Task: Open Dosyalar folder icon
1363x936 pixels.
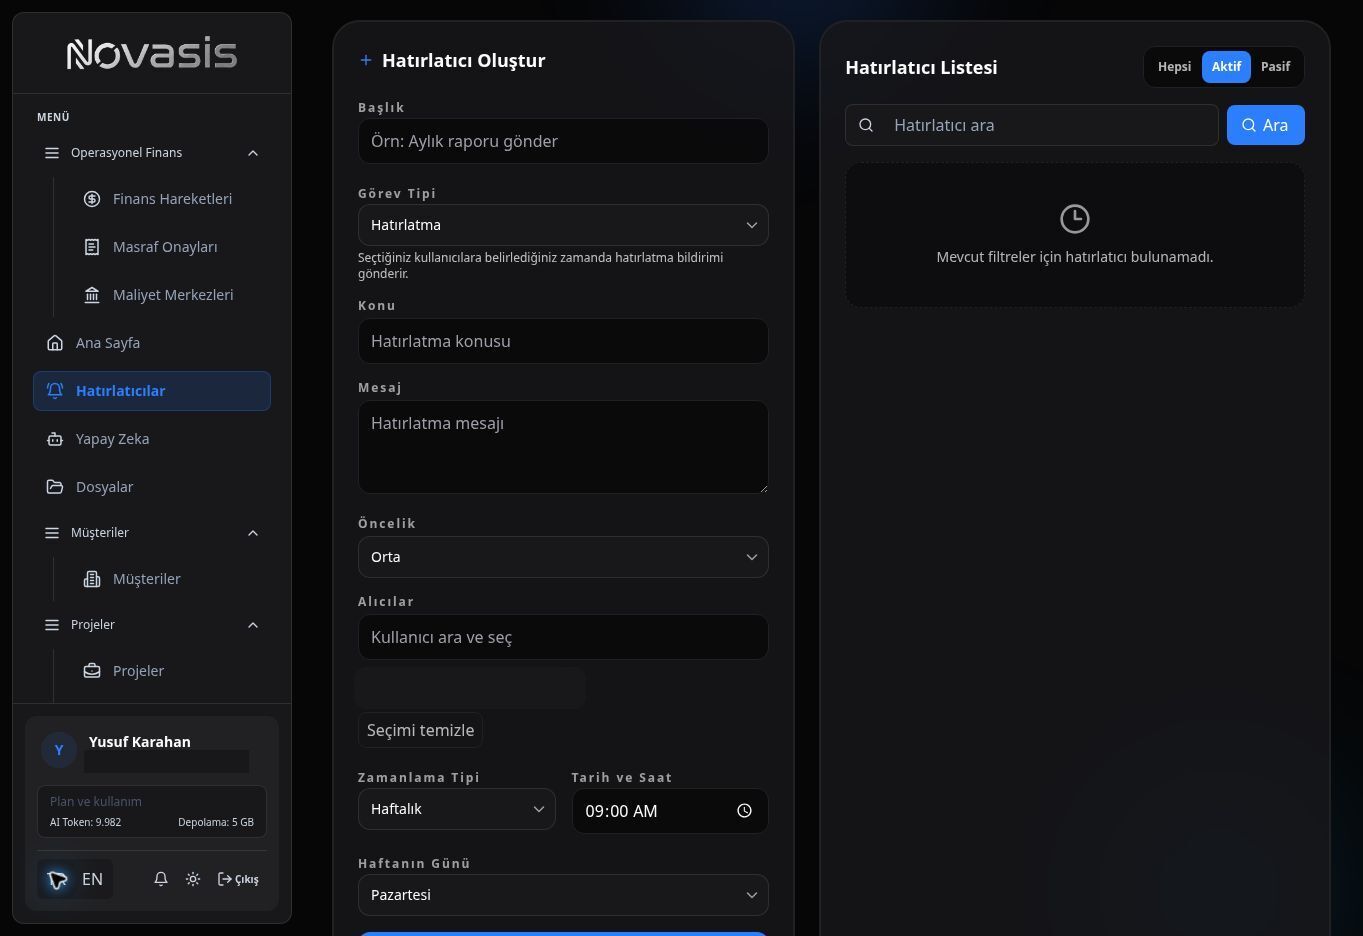Action: point(55,487)
